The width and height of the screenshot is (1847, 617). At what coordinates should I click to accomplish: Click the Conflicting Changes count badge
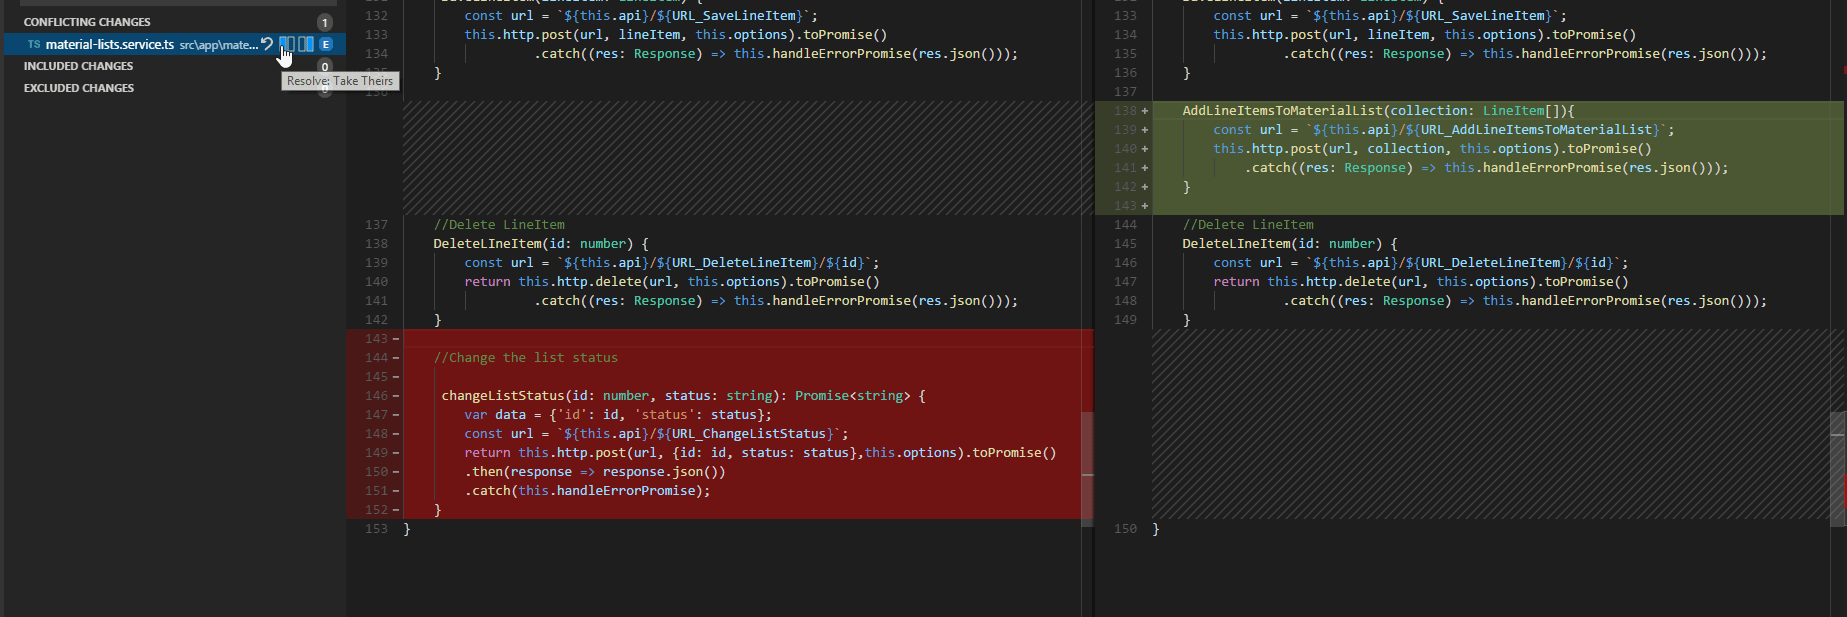[x=325, y=22]
